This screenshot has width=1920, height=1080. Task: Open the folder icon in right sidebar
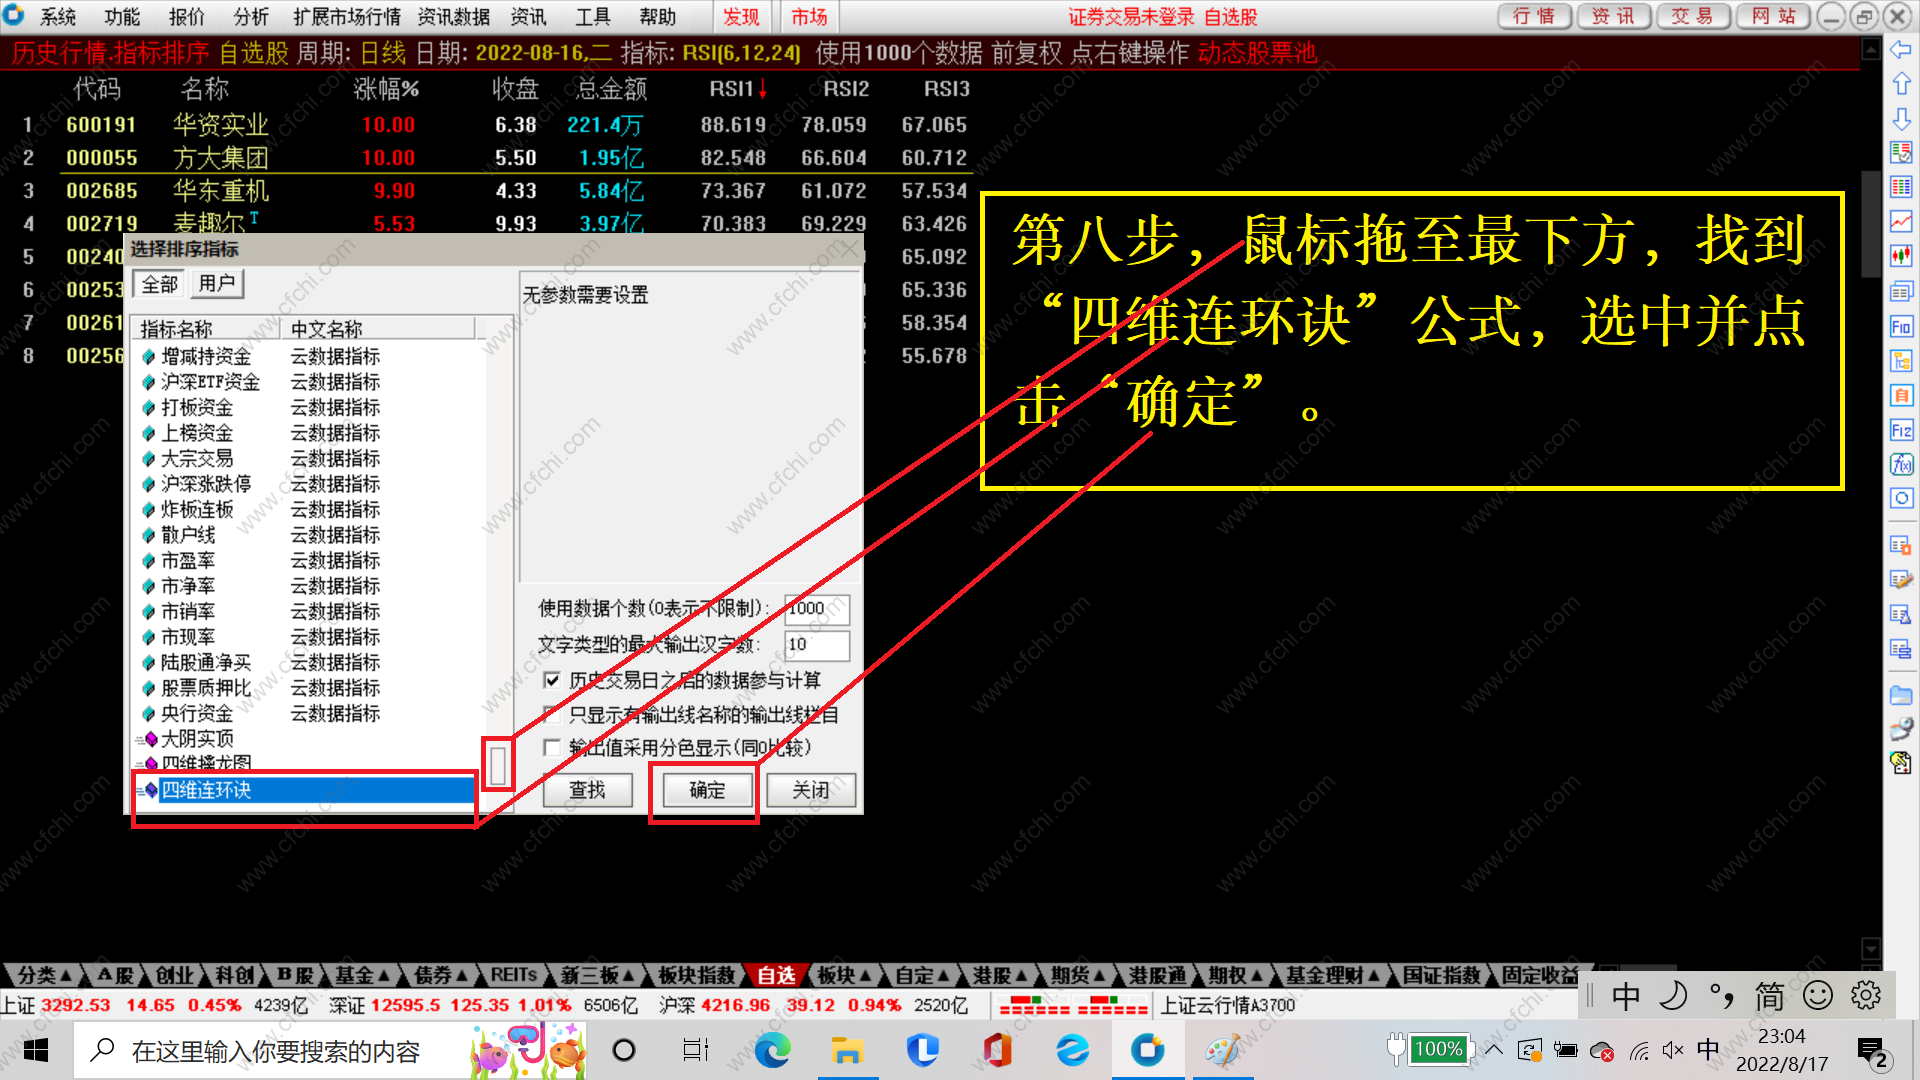click(1901, 695)
